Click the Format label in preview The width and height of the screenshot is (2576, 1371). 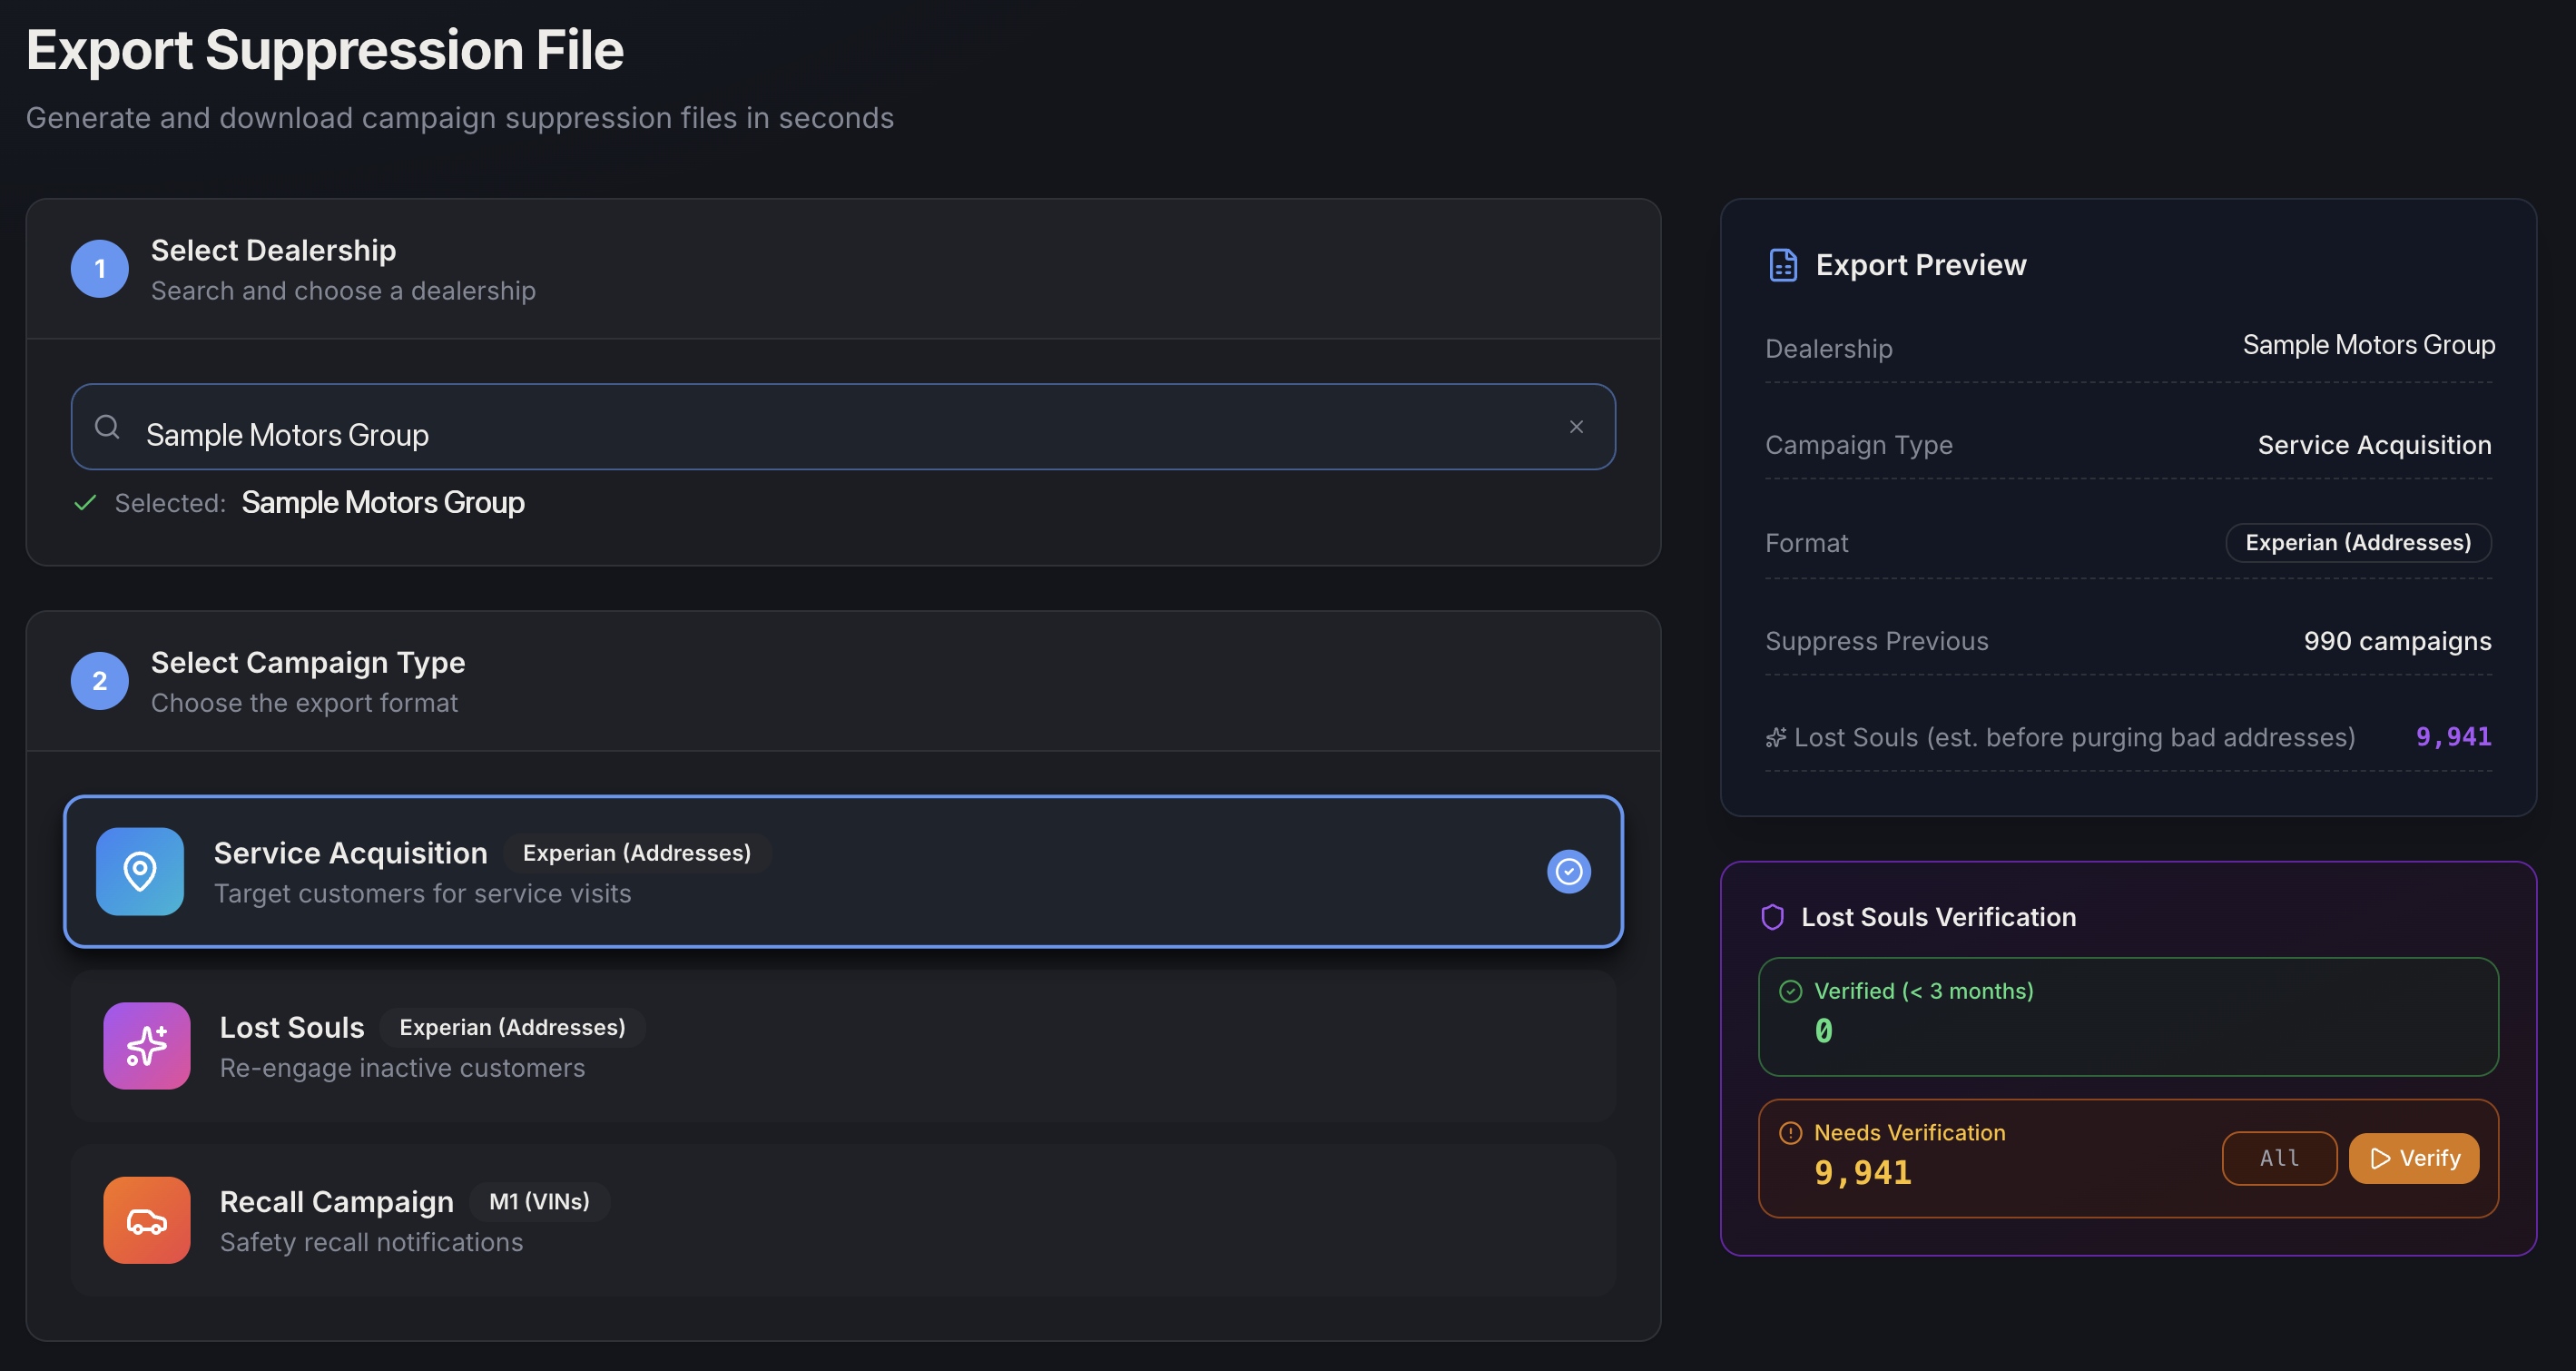click(x=1806, y=543)
